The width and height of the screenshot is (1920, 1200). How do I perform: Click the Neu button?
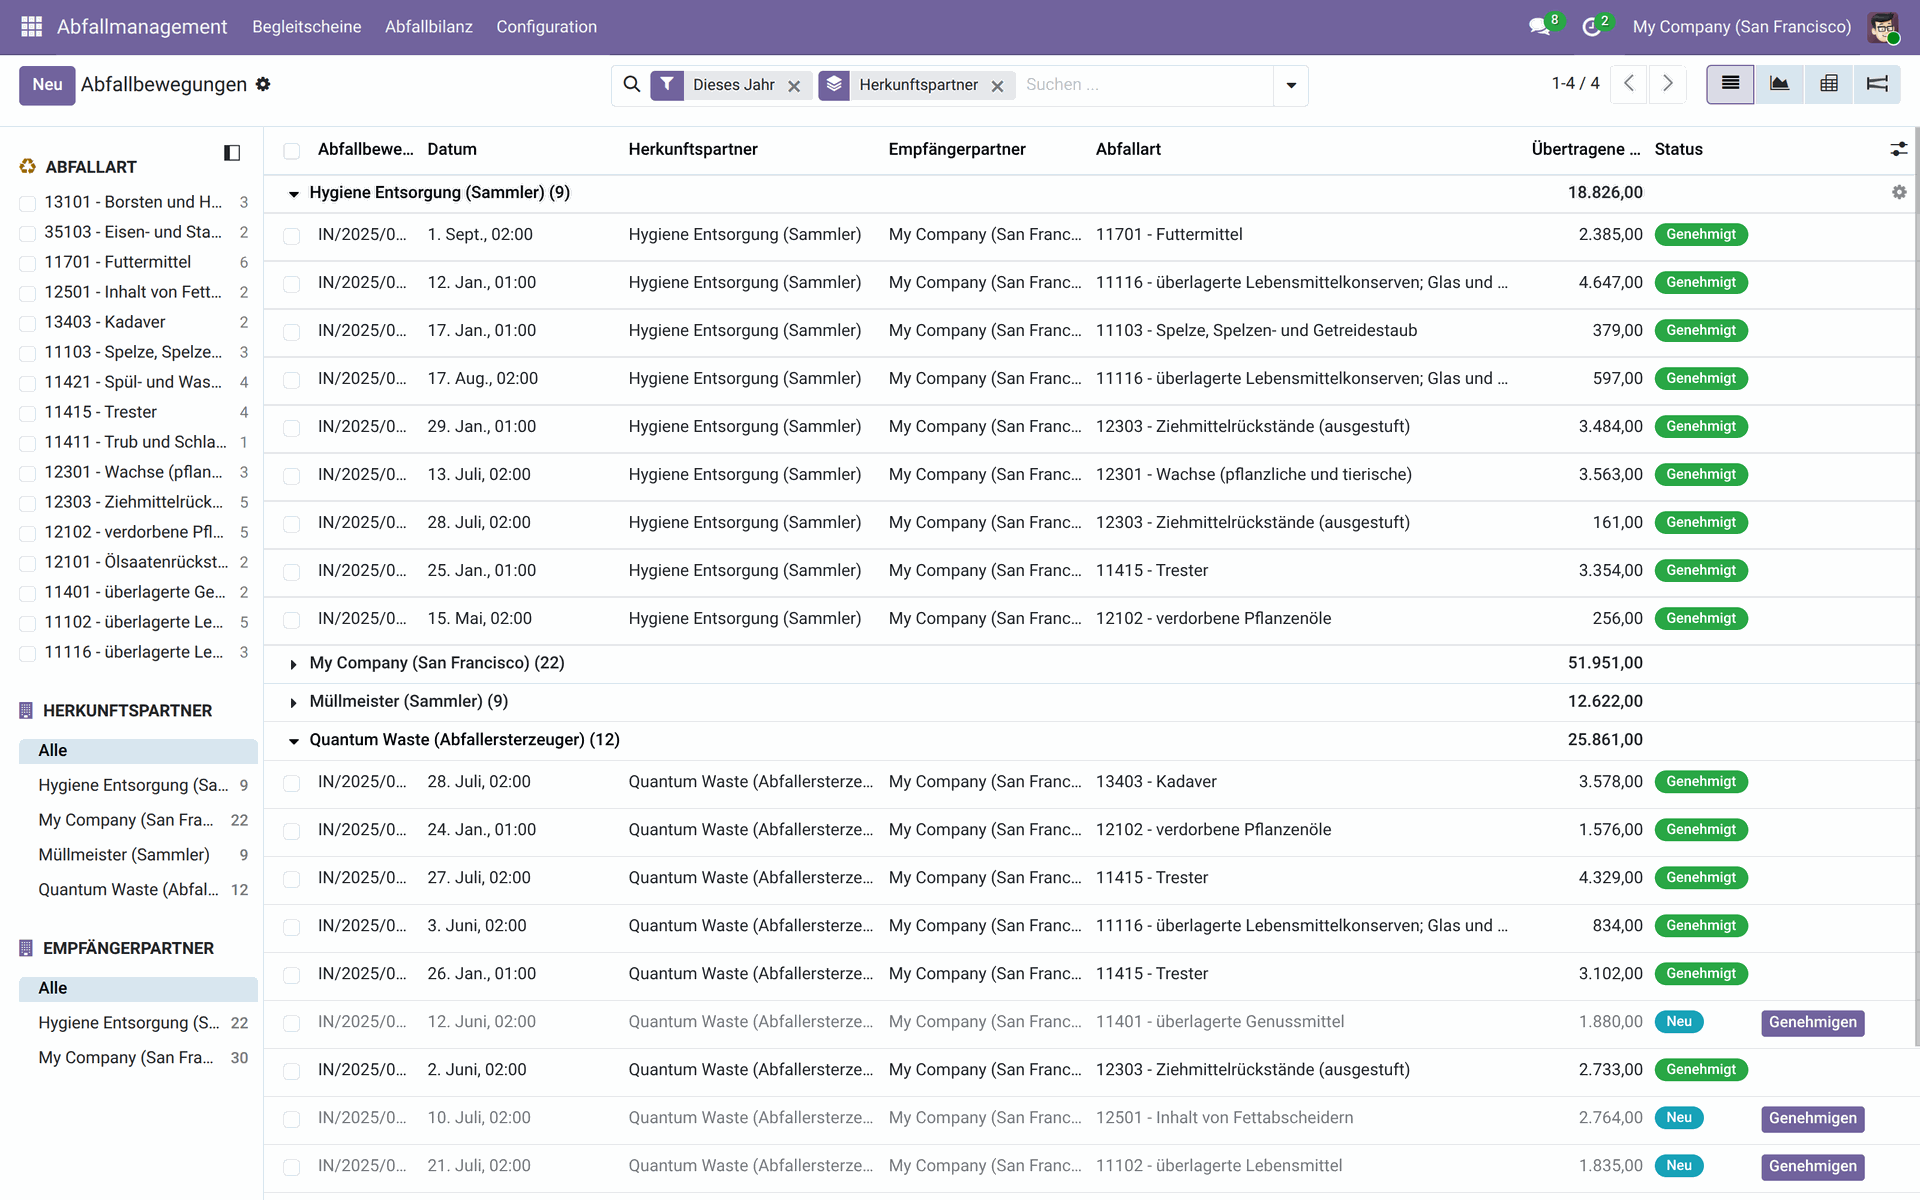[x=47, y=85]
